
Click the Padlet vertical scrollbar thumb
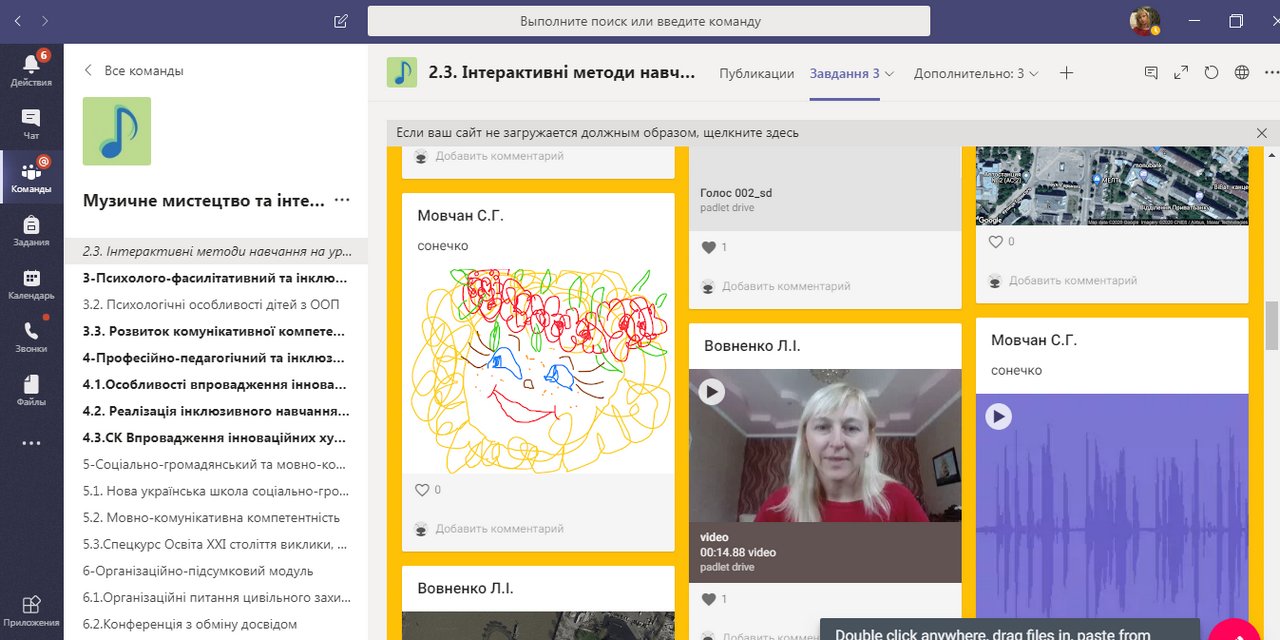pos(1272,325)
